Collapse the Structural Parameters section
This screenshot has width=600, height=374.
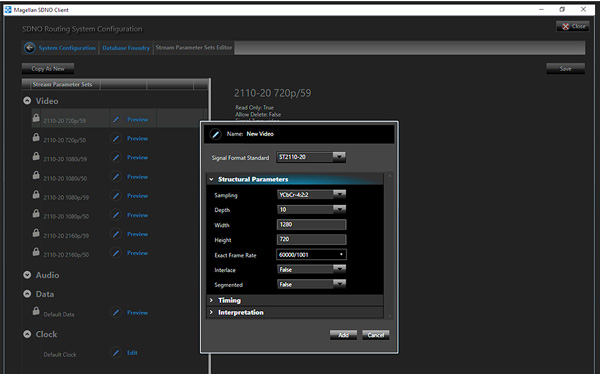coord(211,179)
